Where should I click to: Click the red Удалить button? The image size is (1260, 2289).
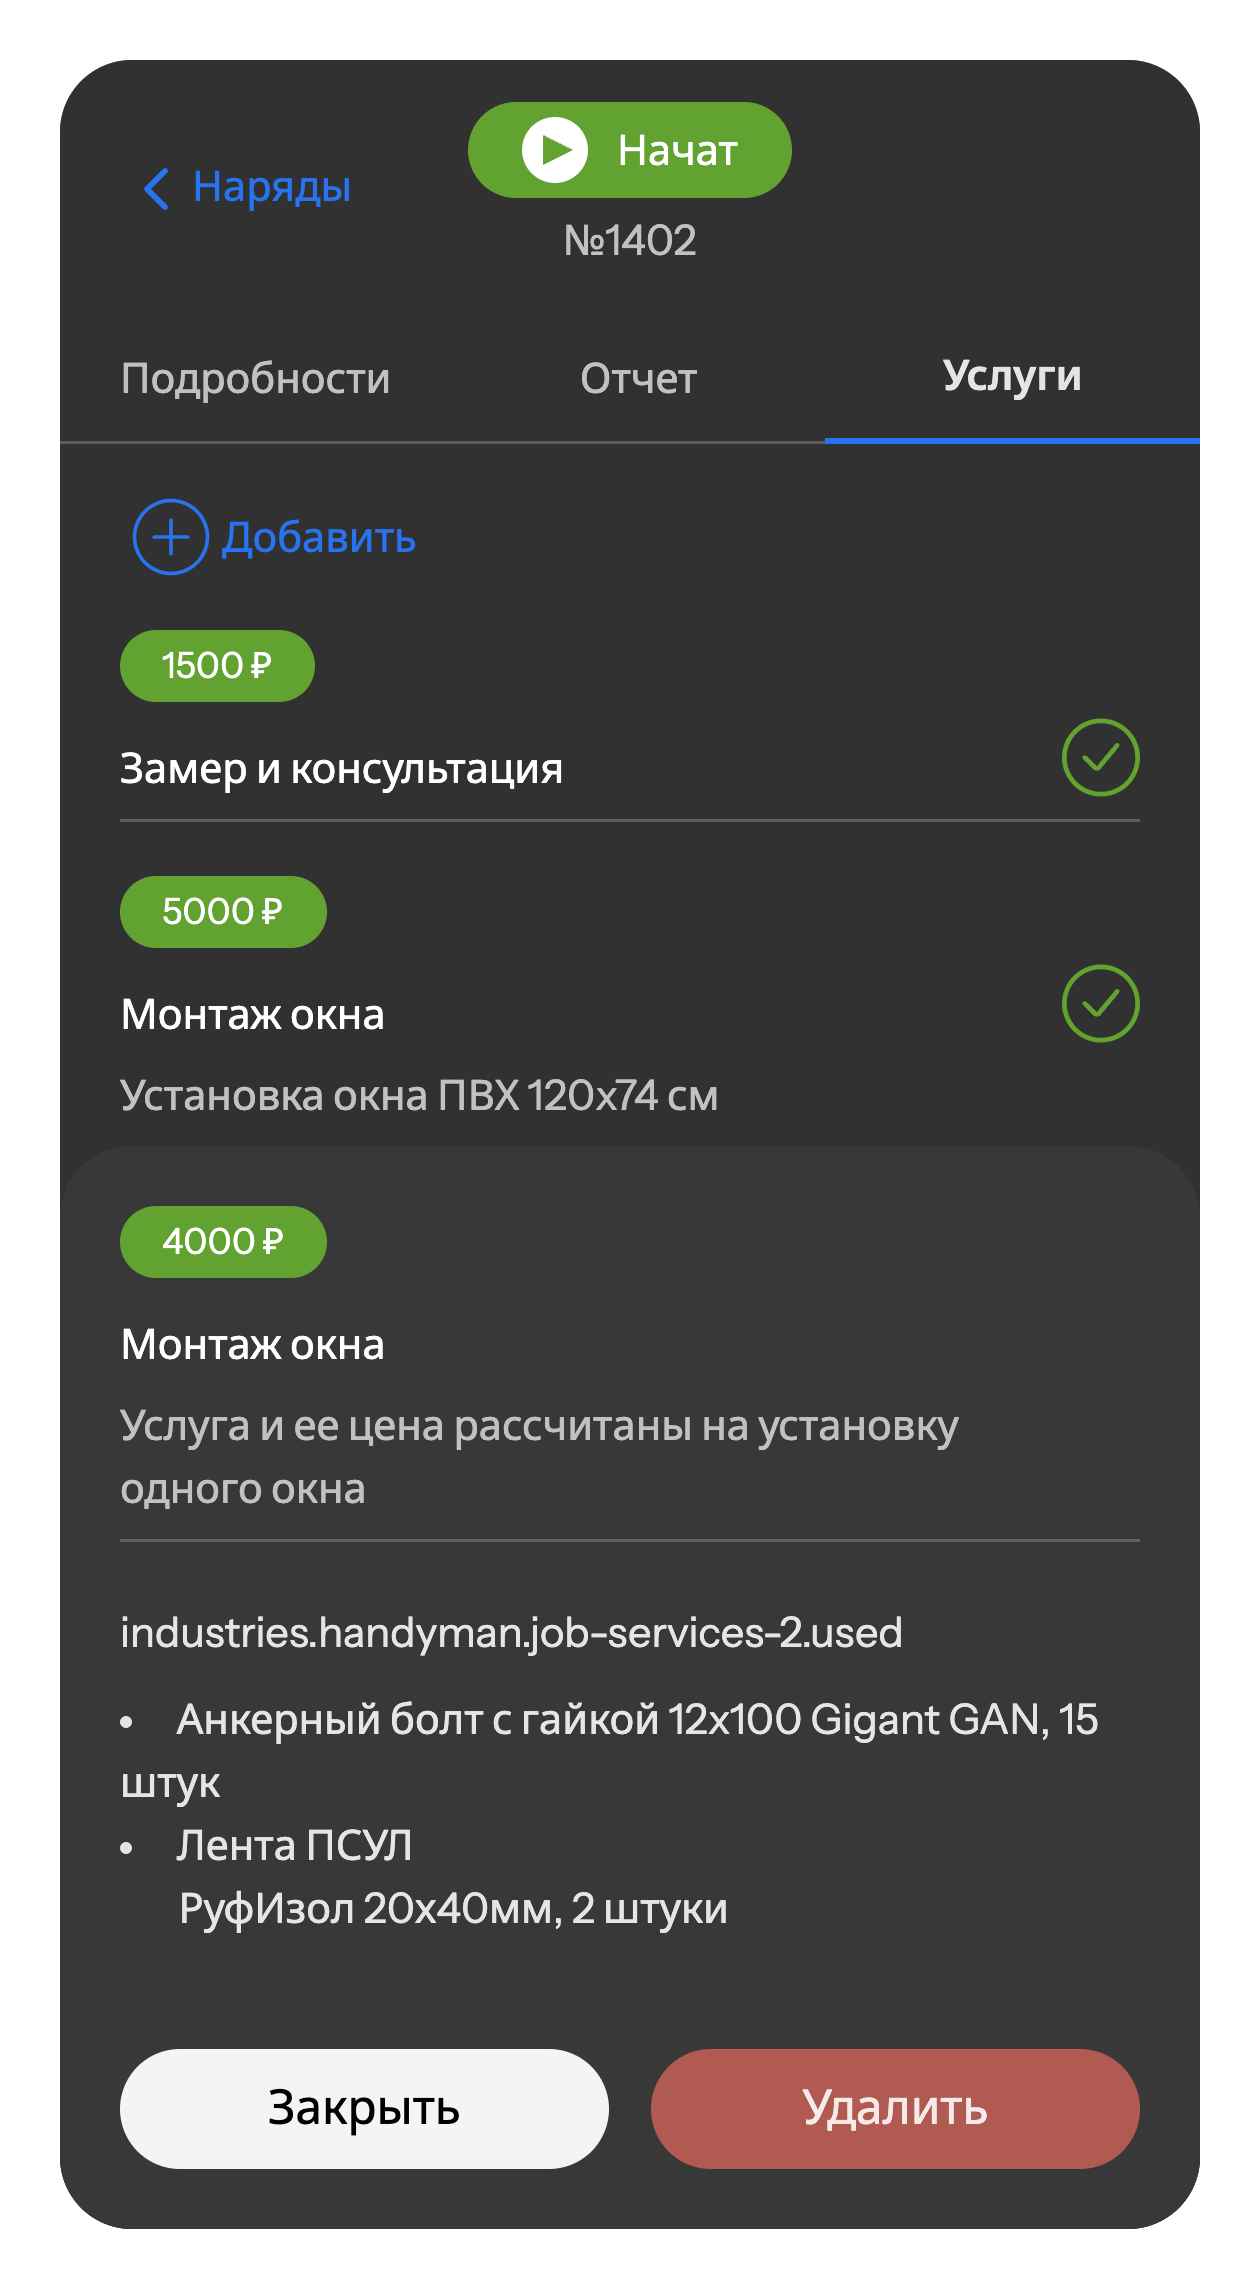[x=895, y=2108]
